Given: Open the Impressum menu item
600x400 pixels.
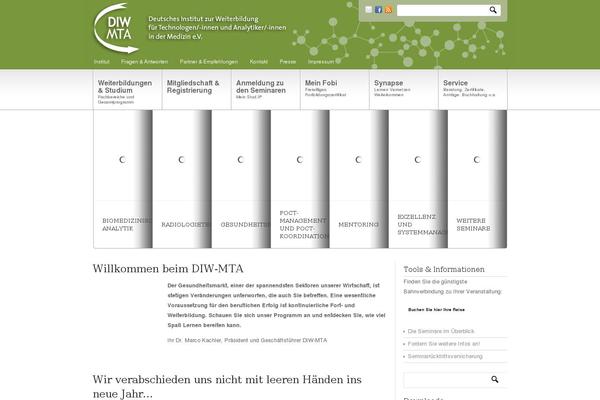Looking at the screenshot, I should pyautogui.click(x=321, y=62).
